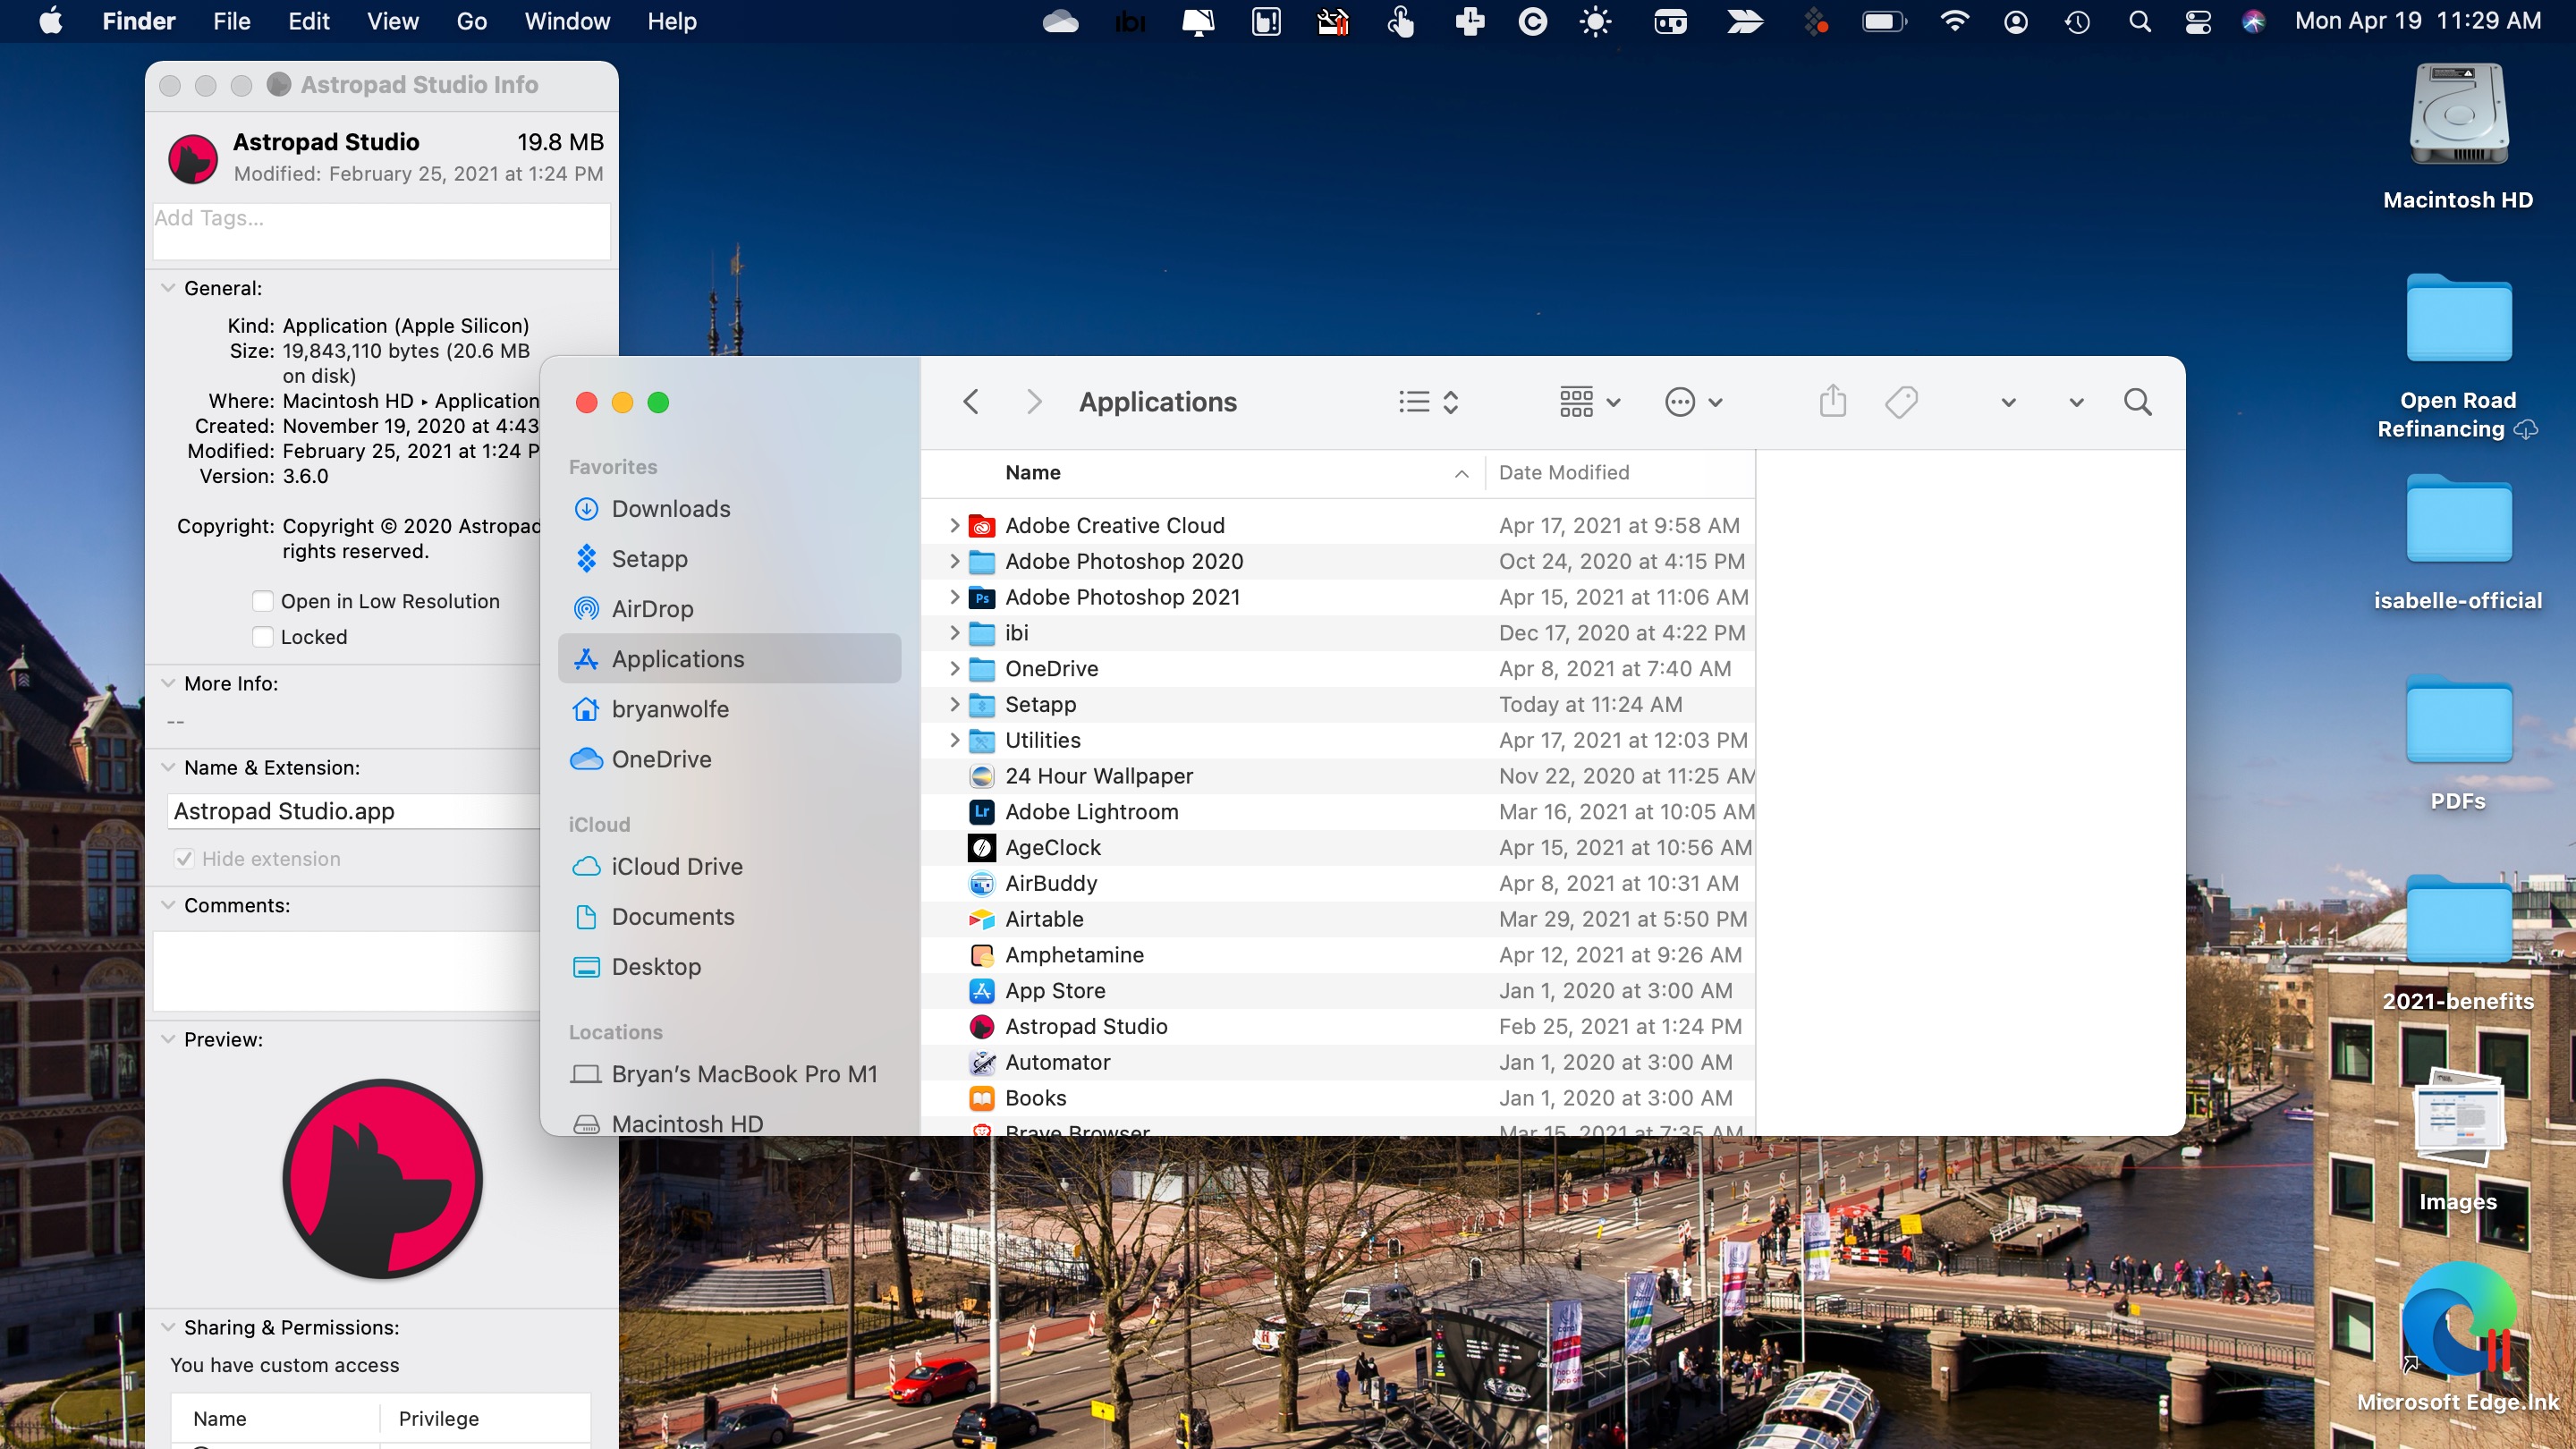This screenshot has width=2576, height=1449.
Task: Open the File menu
Action: 231,21
